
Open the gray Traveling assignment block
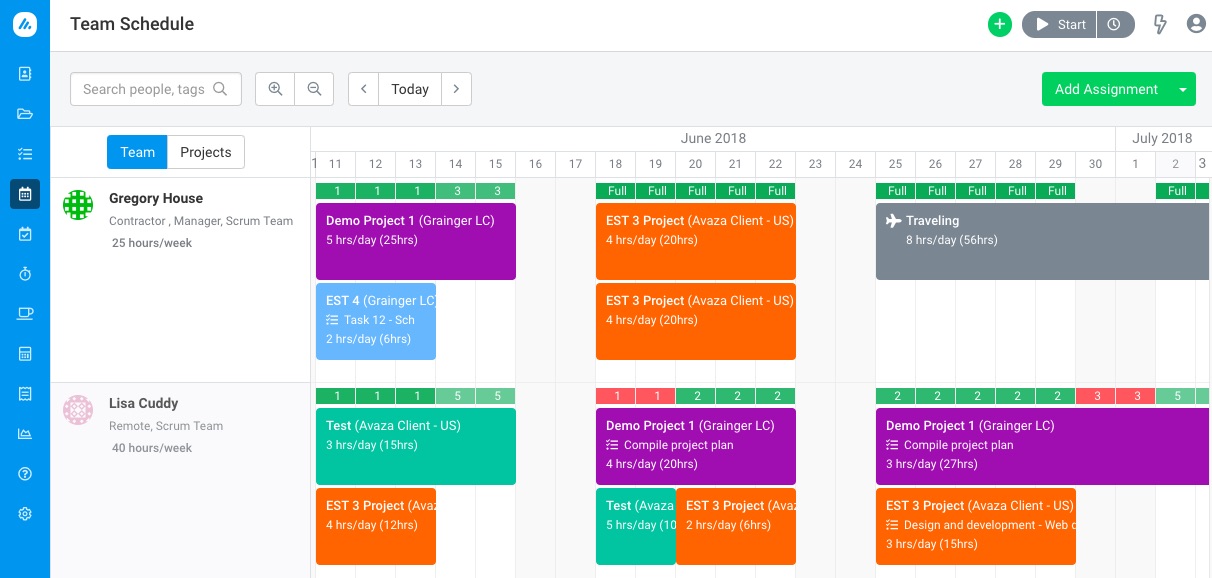coord(1043,241)
